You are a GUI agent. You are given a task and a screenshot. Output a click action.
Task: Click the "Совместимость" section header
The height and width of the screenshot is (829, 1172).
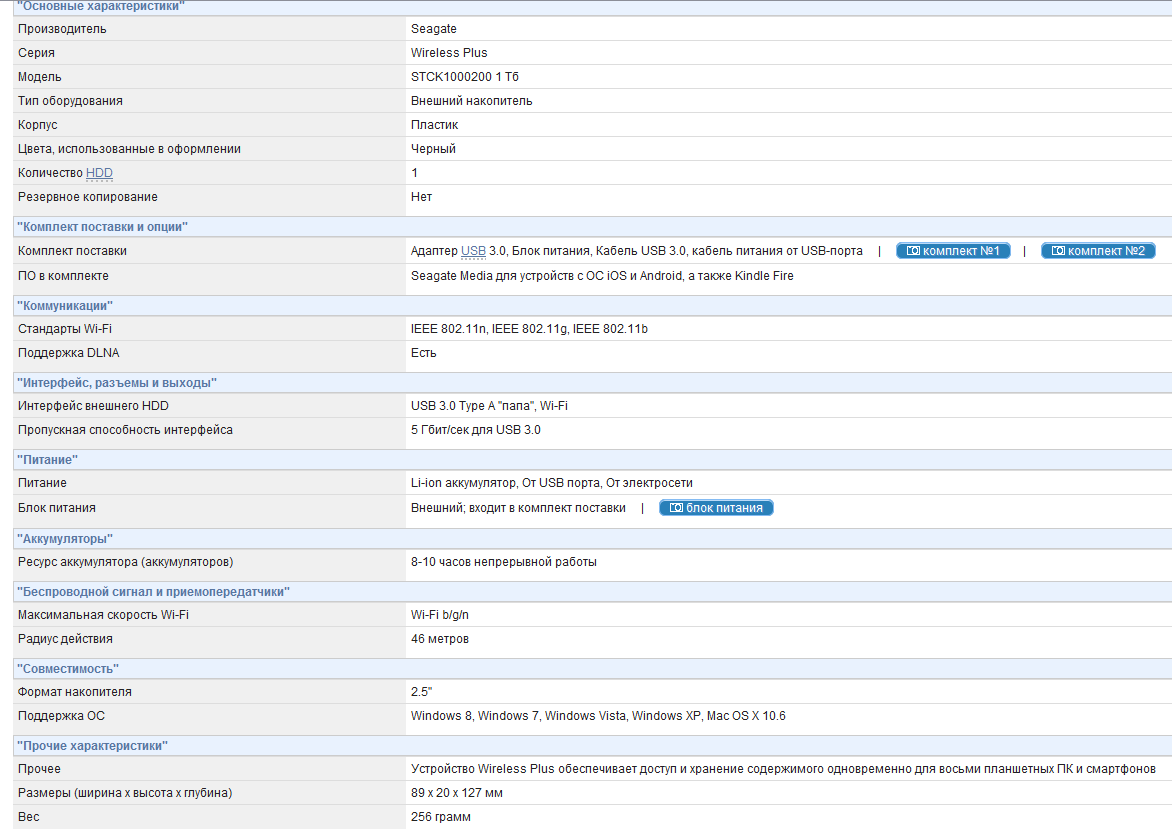pos(68,668)
